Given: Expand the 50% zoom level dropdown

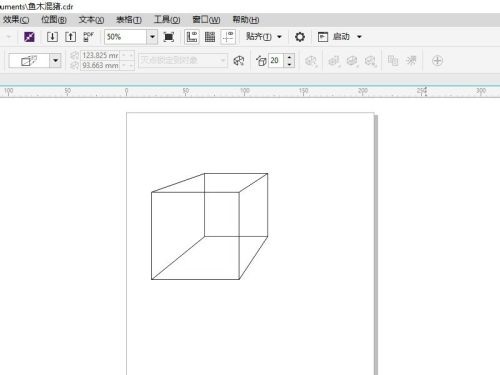Looking at the screenshot, I should (152, 37).
